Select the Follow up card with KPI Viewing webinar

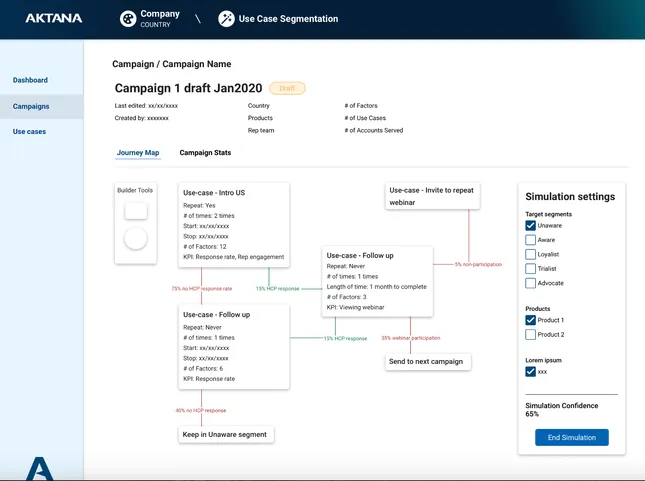[377, 281]
